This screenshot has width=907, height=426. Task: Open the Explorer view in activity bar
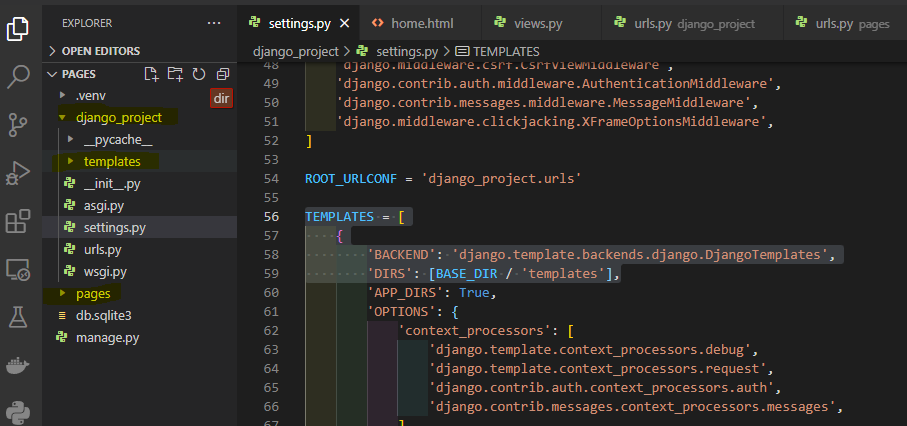pos(17,29)
